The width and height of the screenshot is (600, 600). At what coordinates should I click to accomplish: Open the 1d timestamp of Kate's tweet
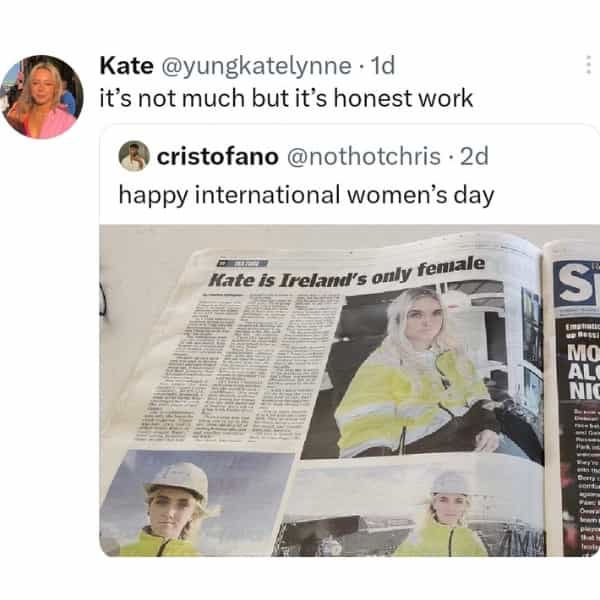[383, 67]
